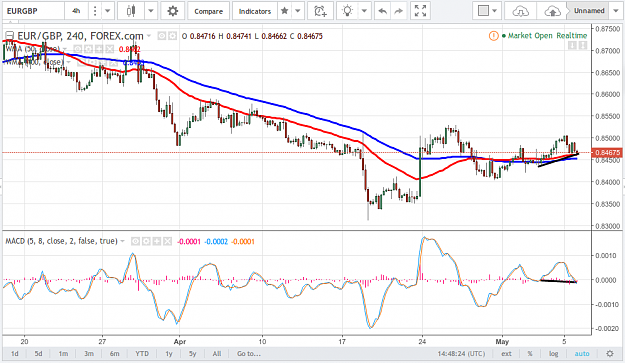Open the Indicators dialog
This screenshot has width=625, height=363.
coord(255,11)
